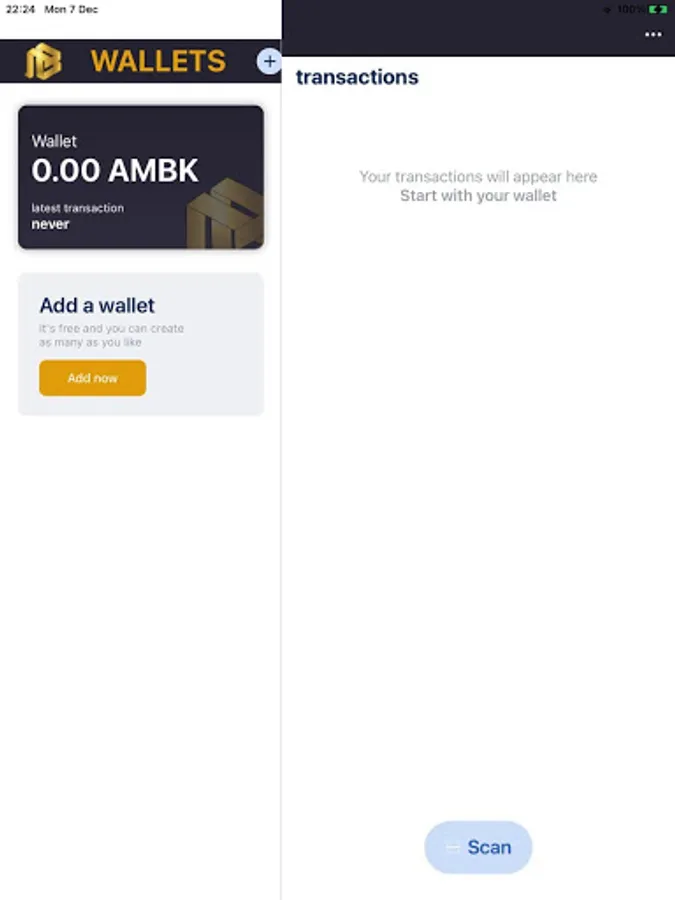Image resolution: width=675 pixels, height=900 pixels.
Task: Click the latest transaction never label
Action: click(x=77, y=216)
